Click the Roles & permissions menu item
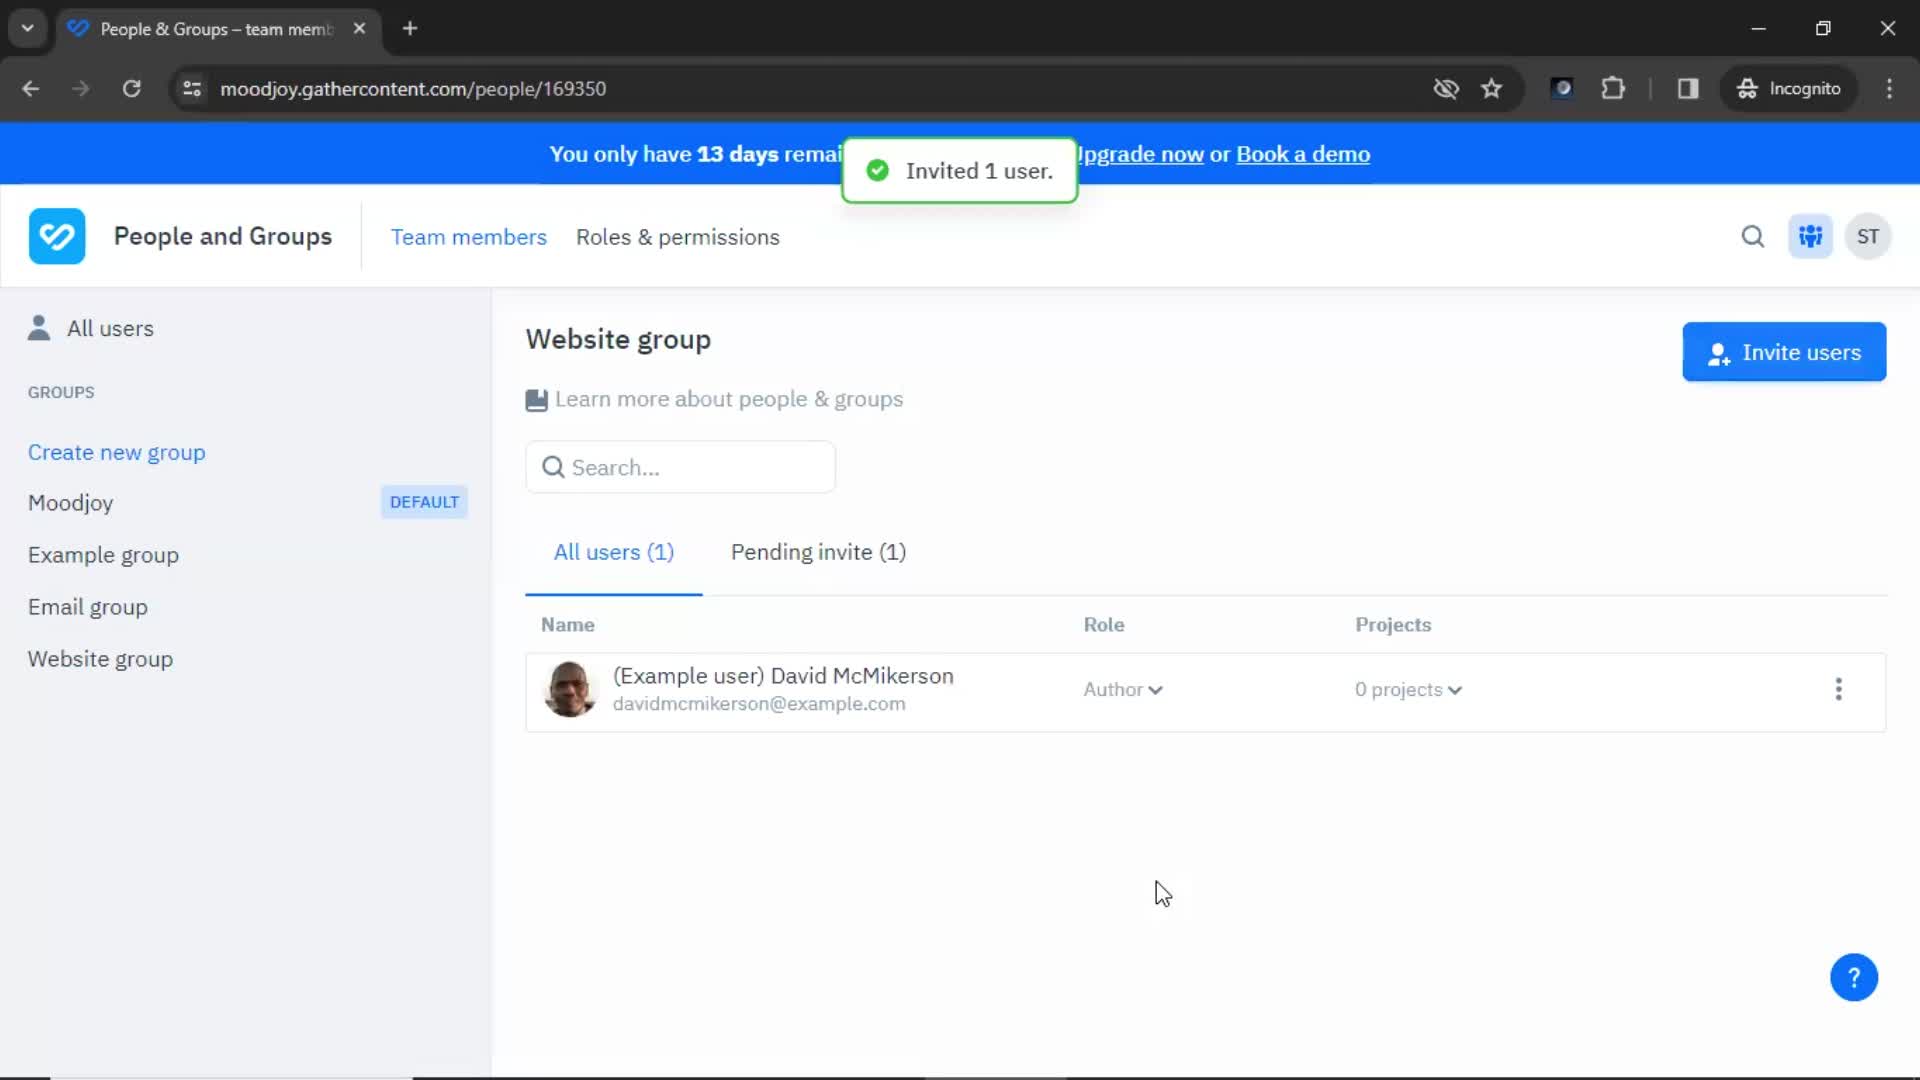The height and width of the screenshot is (1080, 1920). [x=678, y=237]
